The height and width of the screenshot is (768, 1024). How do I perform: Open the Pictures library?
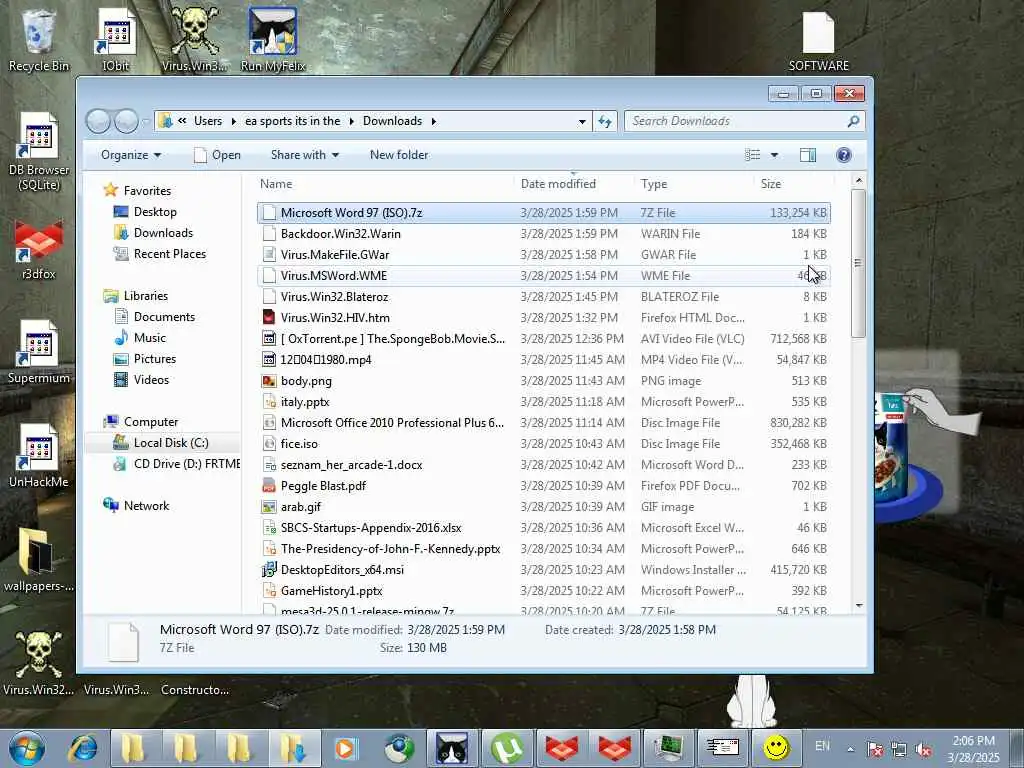155,359
